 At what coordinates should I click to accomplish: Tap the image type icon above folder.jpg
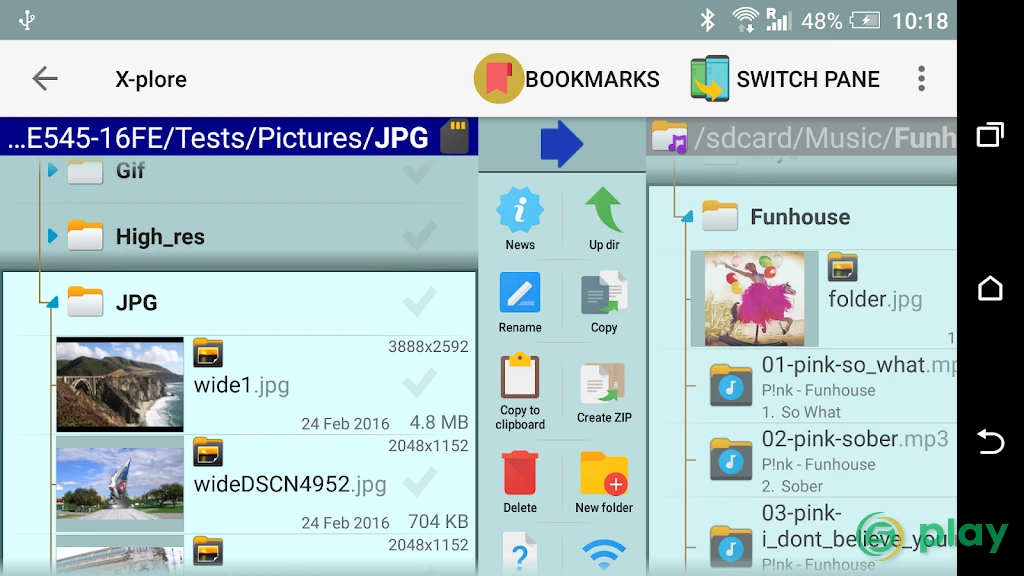[x=842, y=267]
